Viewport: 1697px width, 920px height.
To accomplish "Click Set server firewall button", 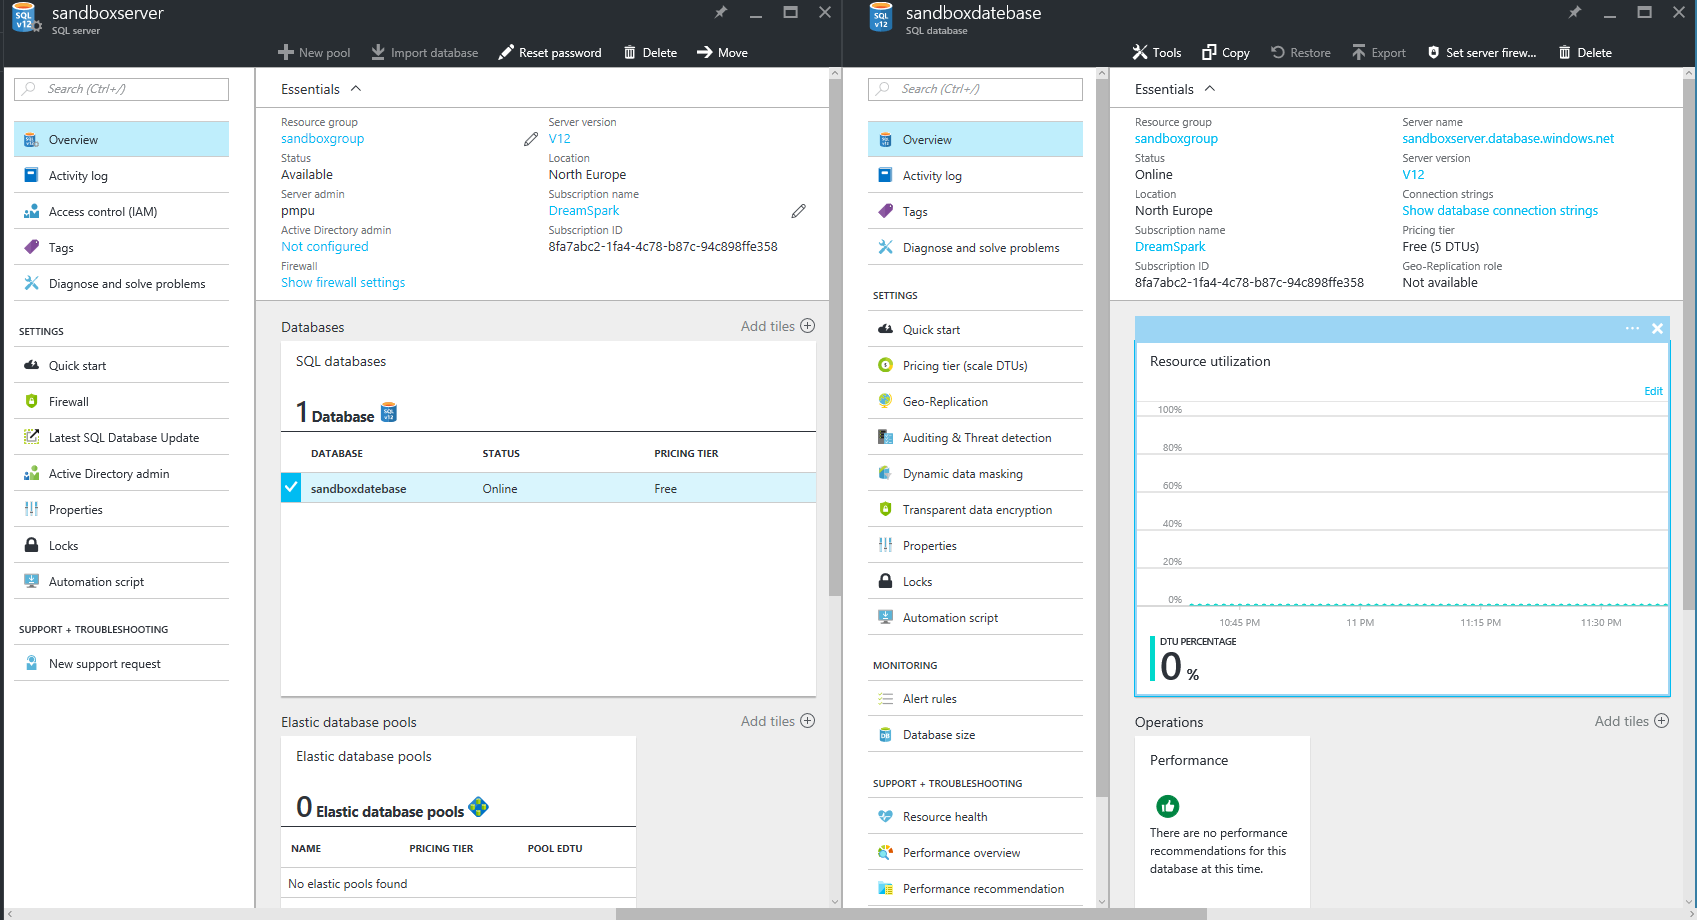I will (1481, 53).
